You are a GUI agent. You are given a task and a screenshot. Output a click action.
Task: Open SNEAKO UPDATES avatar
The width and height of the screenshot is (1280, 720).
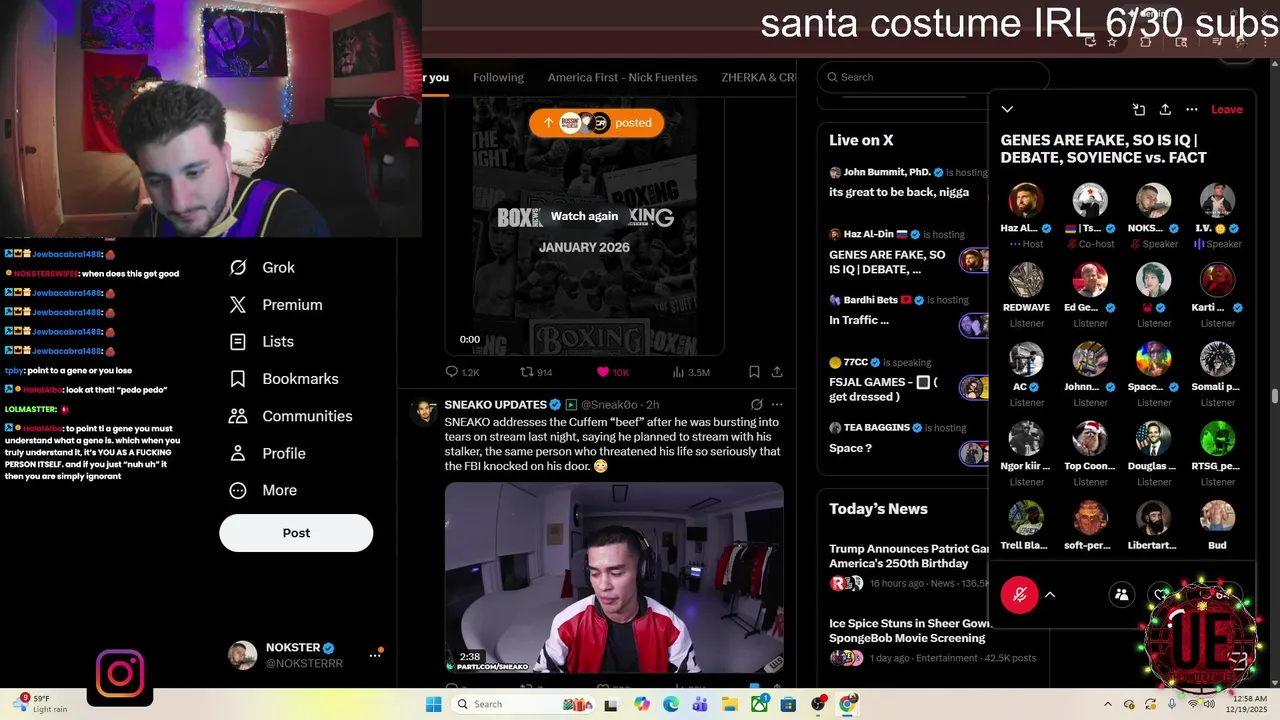click(x=425, y=412)
